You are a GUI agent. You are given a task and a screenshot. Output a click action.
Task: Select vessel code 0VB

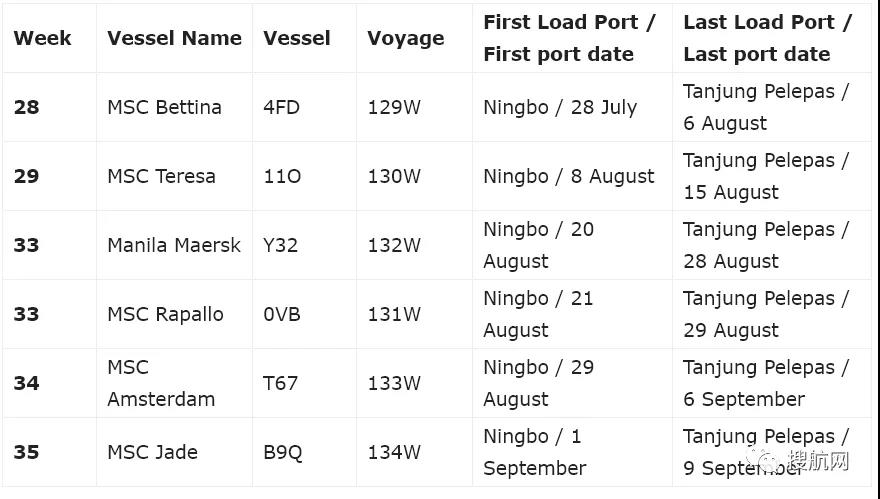coord(281,314)
